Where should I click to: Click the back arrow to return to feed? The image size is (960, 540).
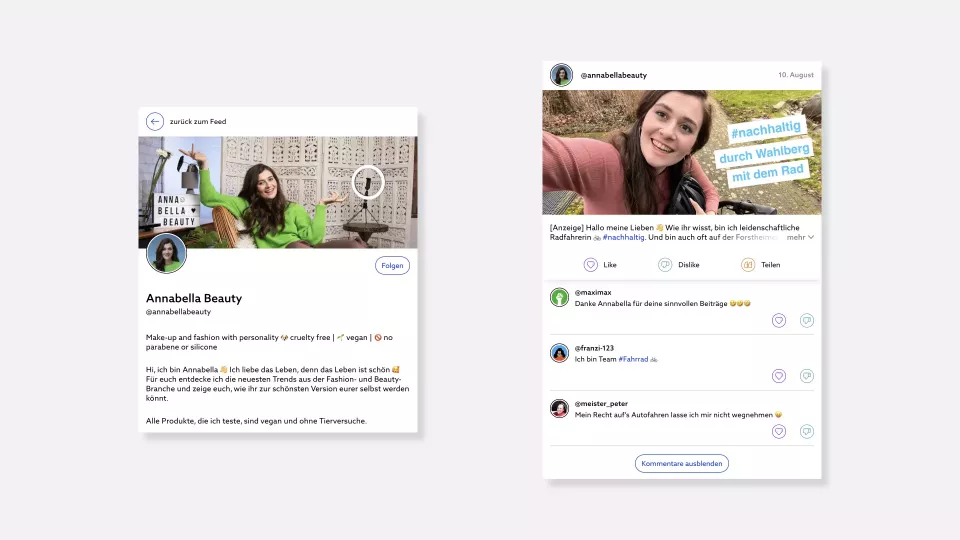(x=155, y=121)
